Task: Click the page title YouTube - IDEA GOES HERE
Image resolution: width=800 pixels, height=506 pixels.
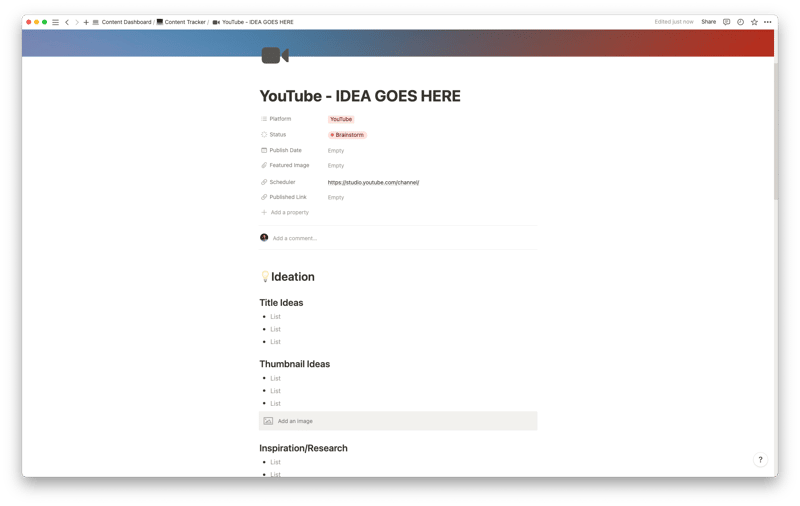Action: 360,96
